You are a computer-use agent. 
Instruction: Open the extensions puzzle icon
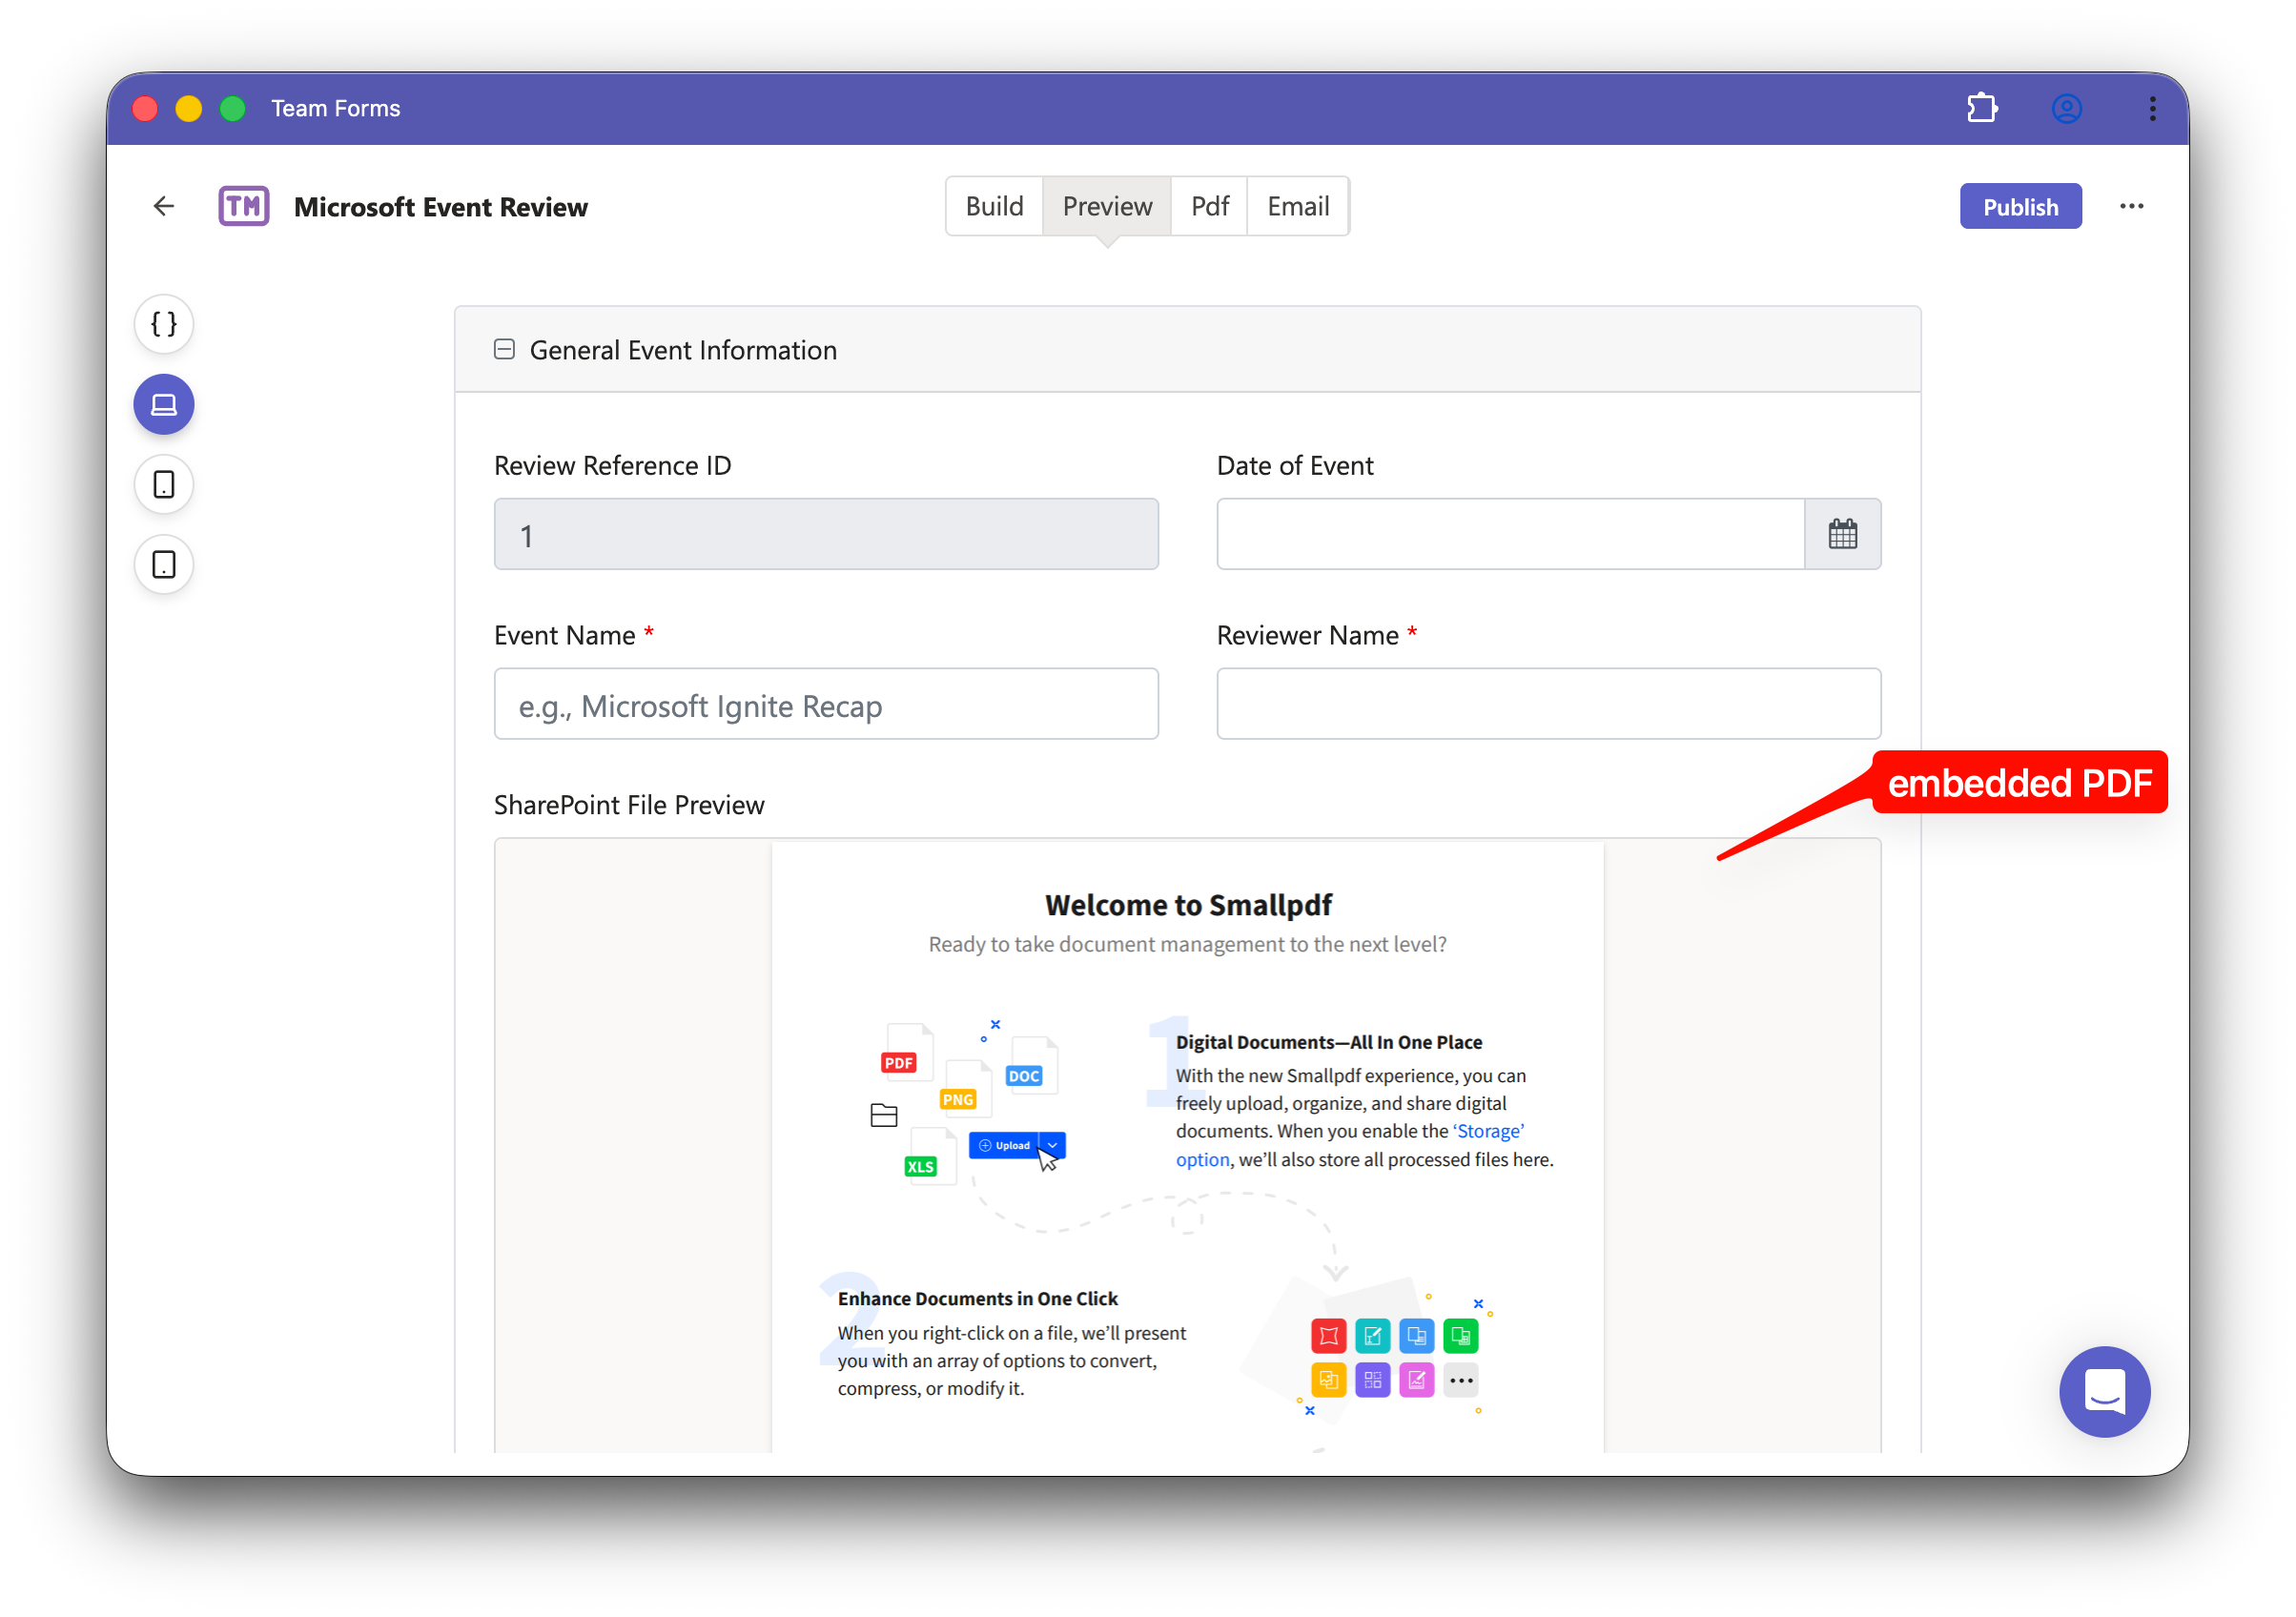click(1981, 108)
